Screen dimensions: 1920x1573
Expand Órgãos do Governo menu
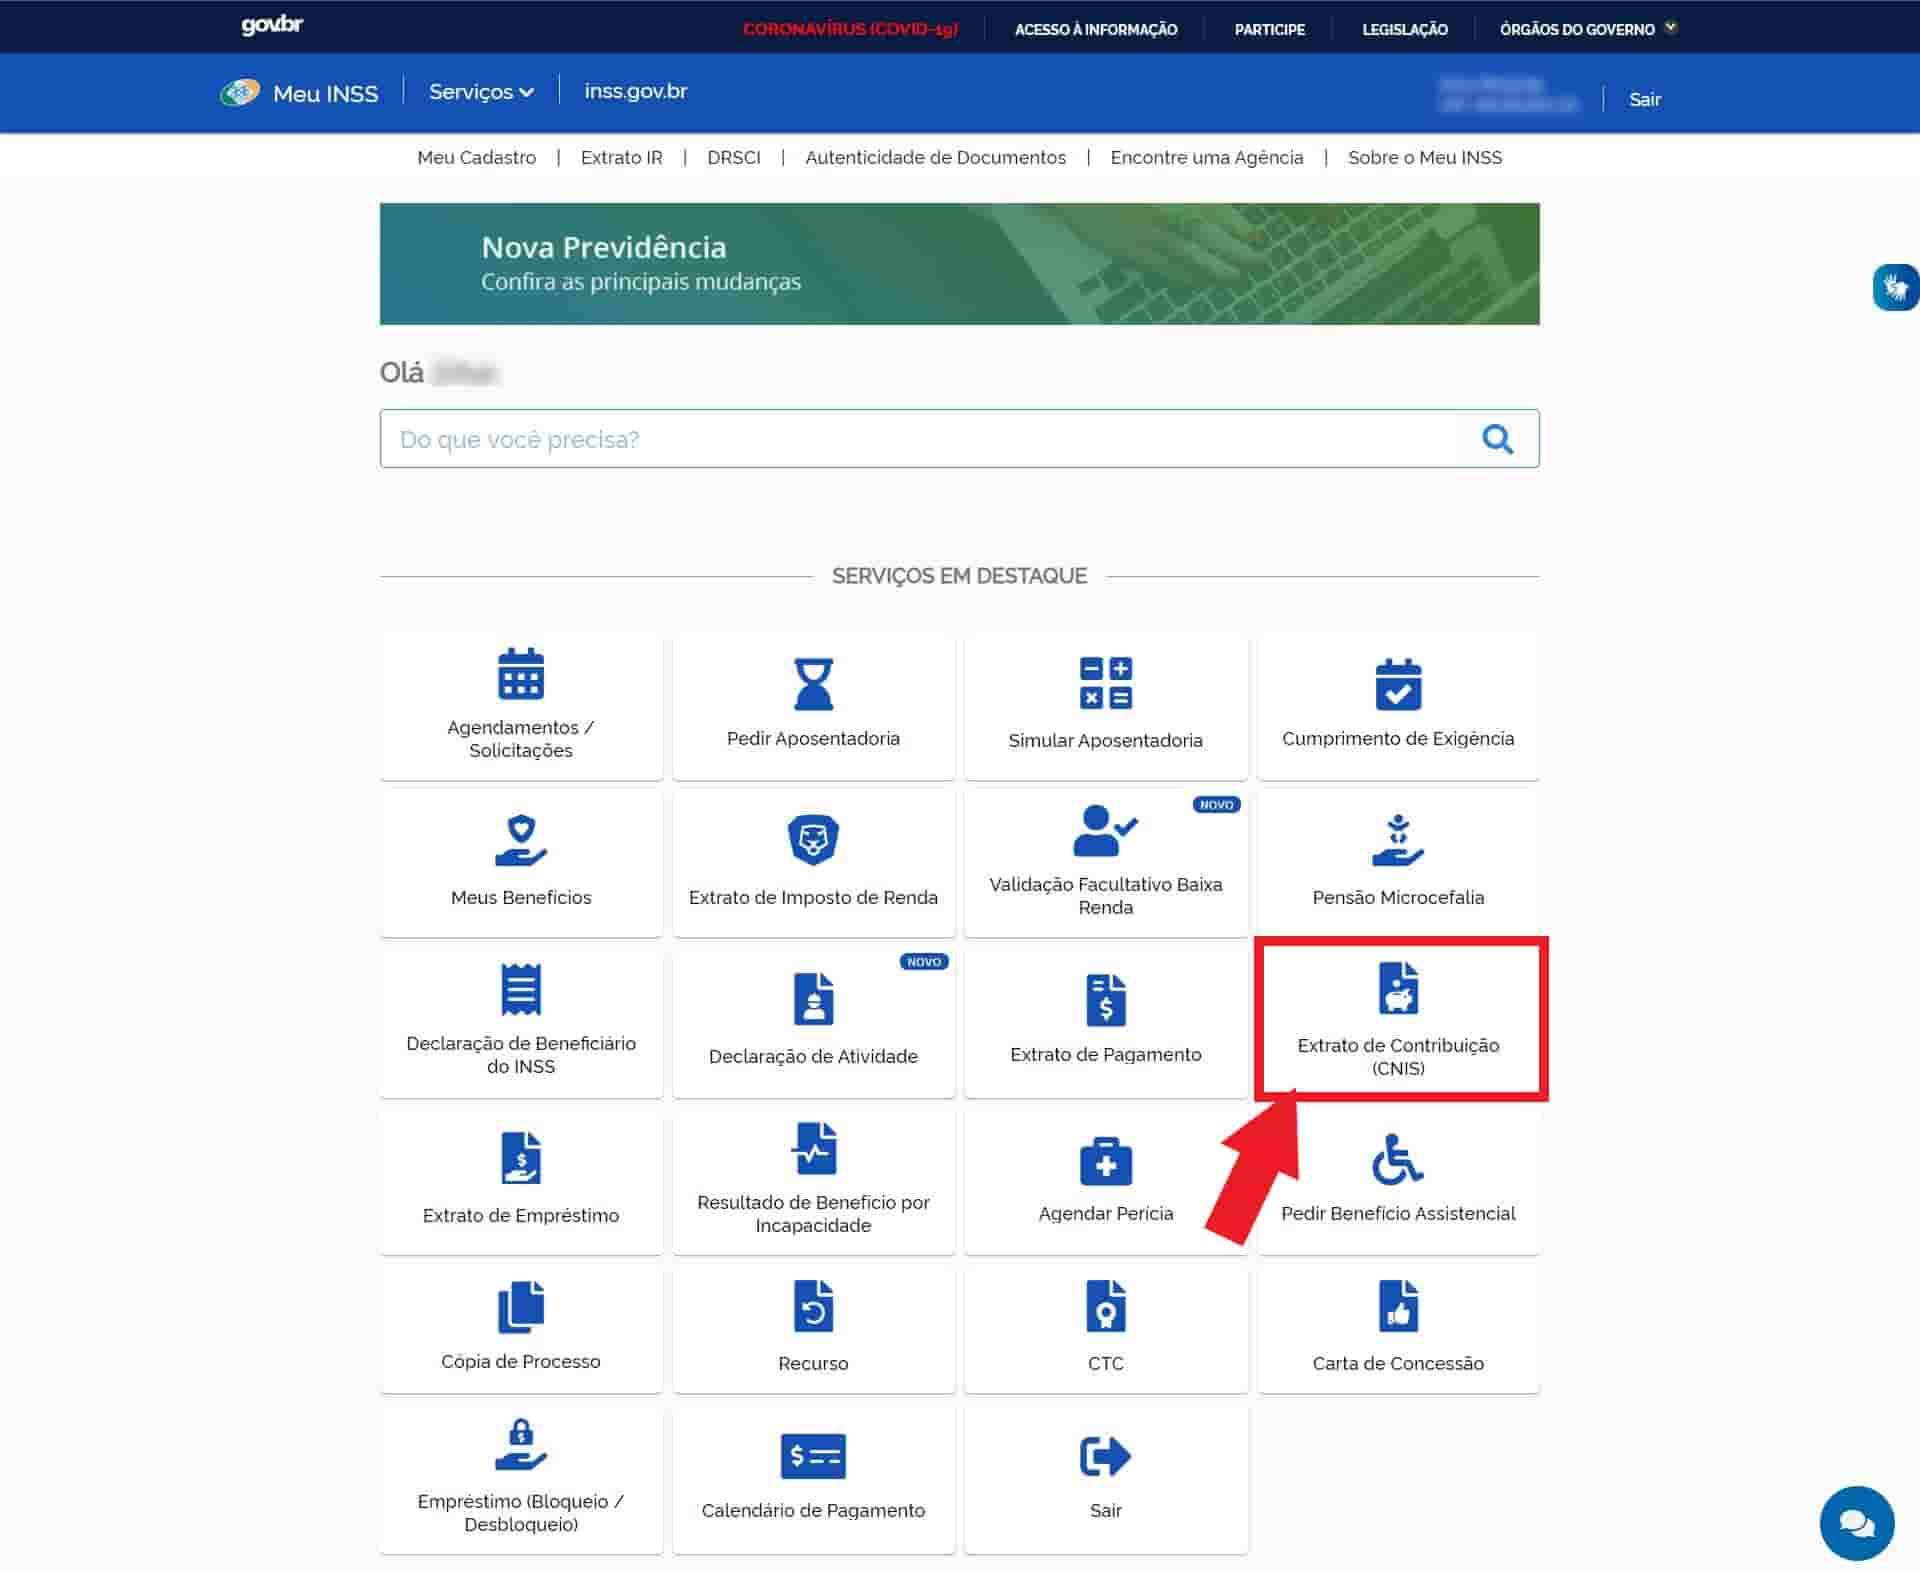tap(1588, 29)
